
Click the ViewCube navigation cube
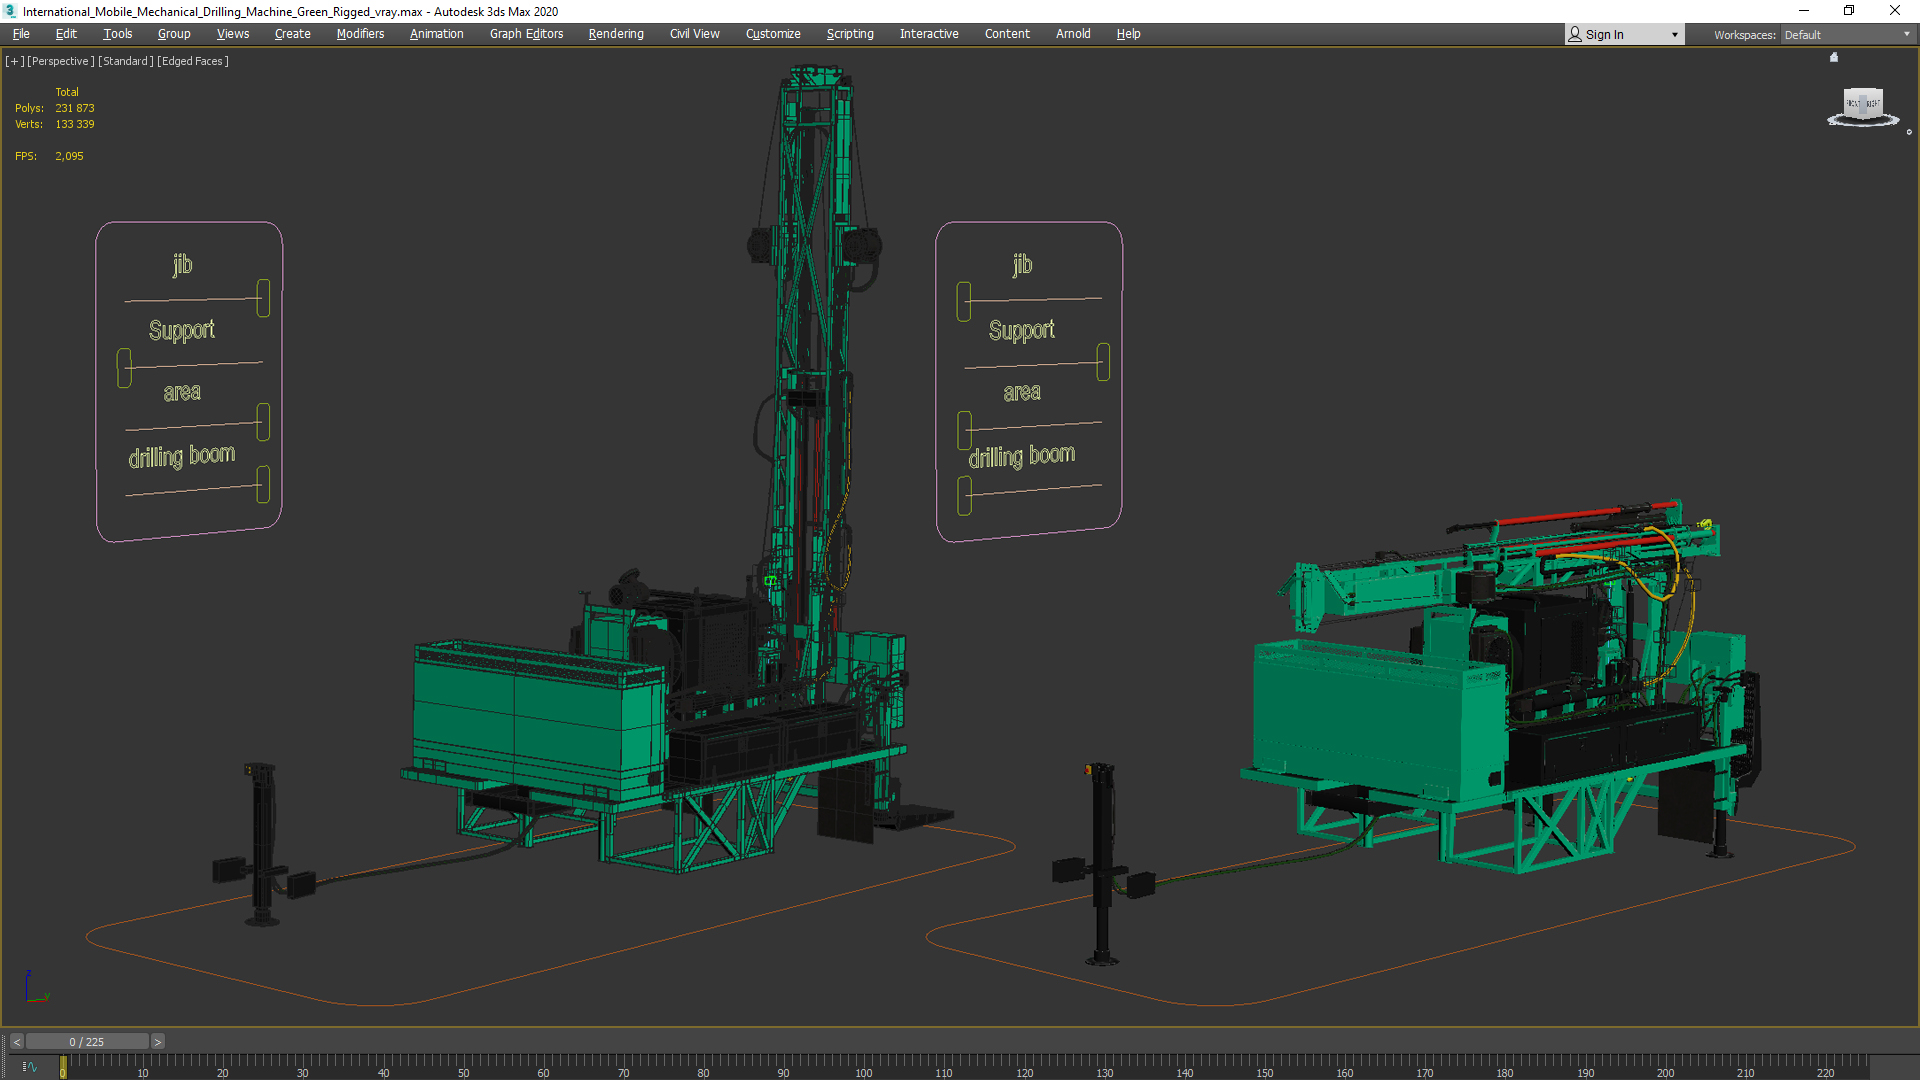1862,103
